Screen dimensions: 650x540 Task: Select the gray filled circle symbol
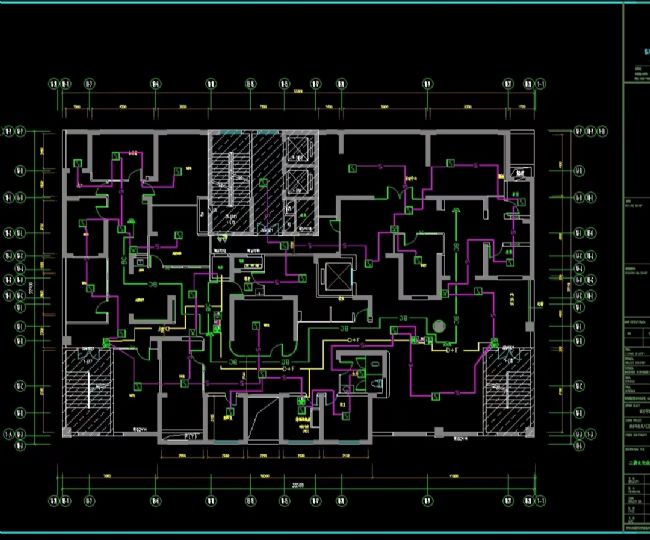439,326
